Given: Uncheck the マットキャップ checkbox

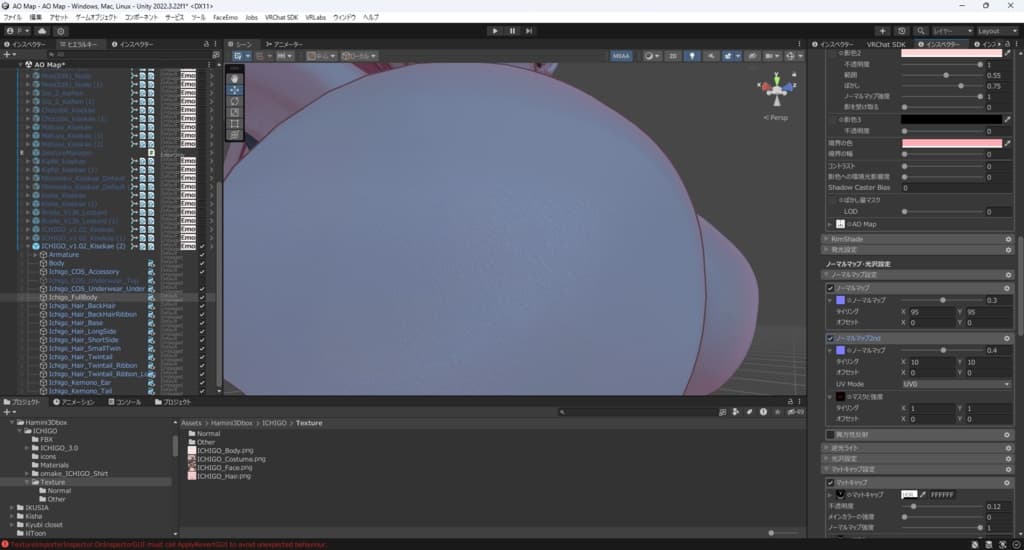Looking at the screenshot, I should pos(830,482).
